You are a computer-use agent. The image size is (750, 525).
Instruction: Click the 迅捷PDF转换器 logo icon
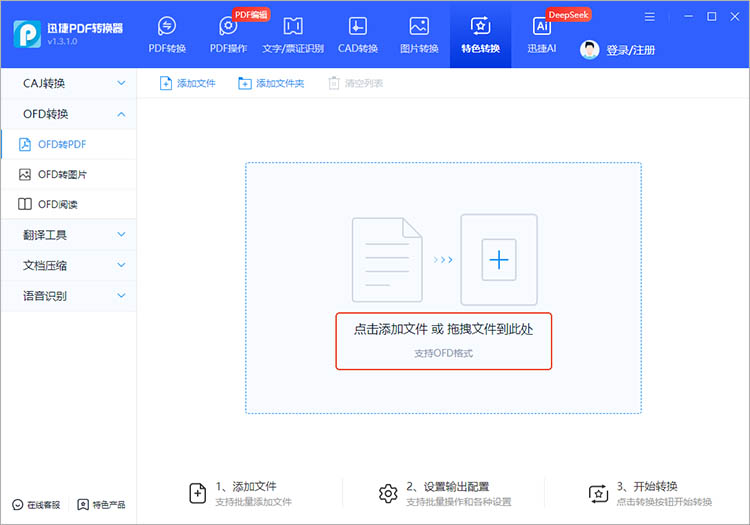[27, 34]
